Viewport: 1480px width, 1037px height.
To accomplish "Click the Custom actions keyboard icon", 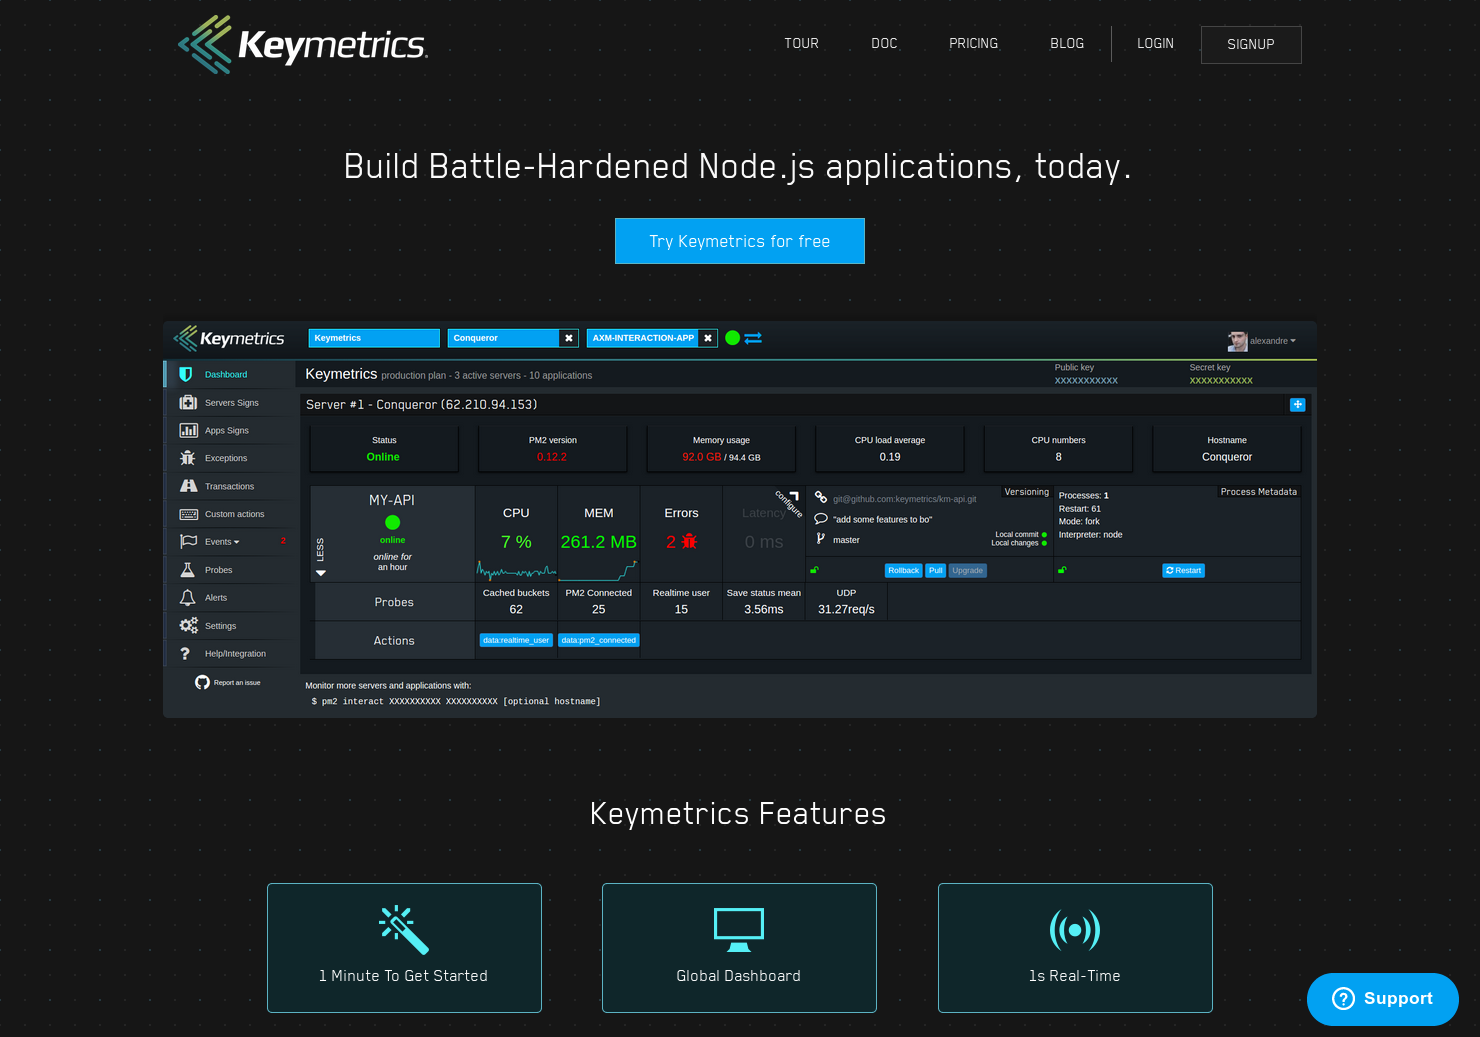I will tap(188, 513).
